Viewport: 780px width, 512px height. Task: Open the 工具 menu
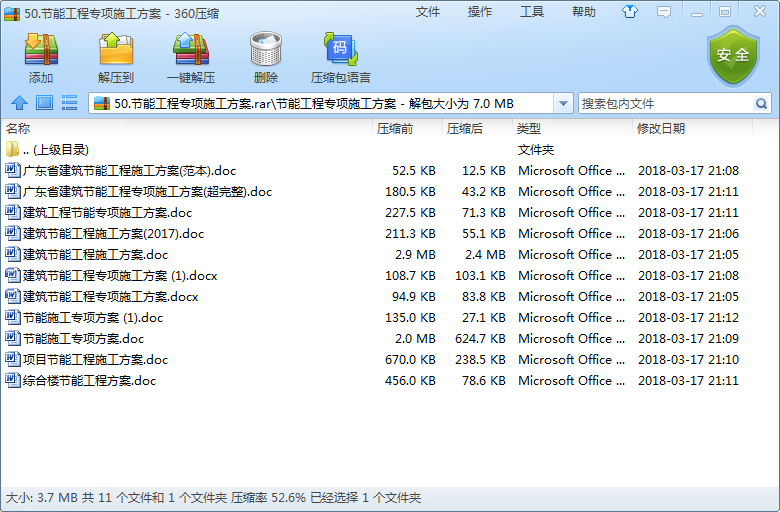point(532,12)
